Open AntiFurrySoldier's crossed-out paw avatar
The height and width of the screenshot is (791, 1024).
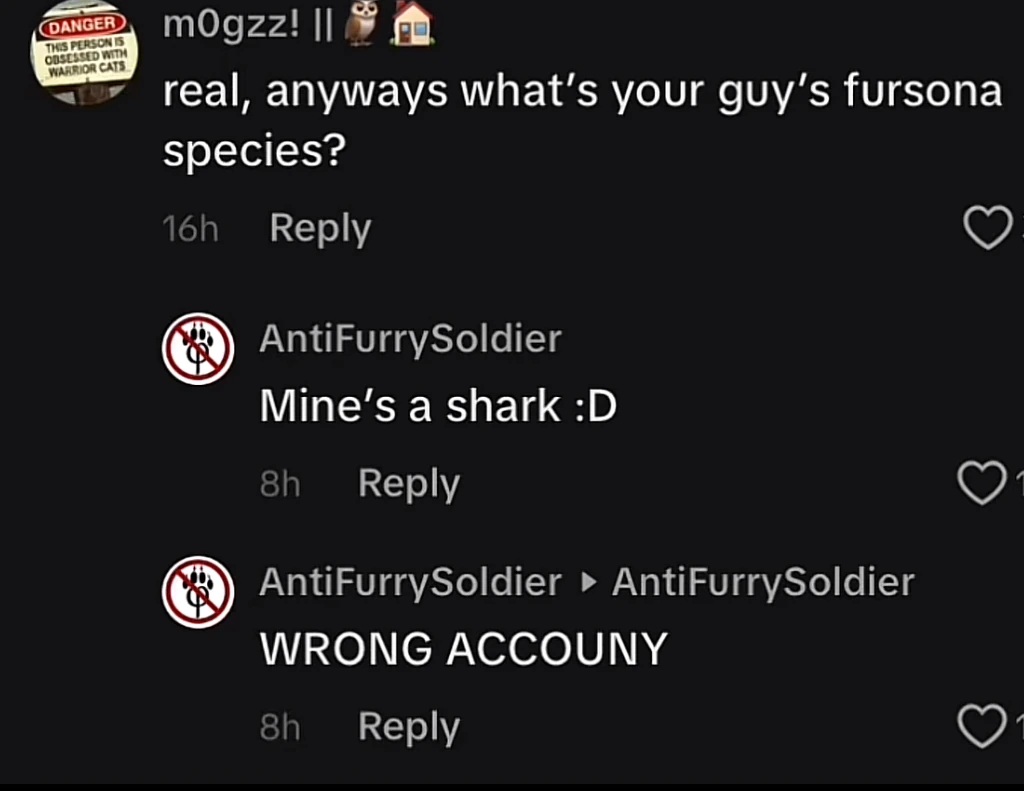[198, 349]
